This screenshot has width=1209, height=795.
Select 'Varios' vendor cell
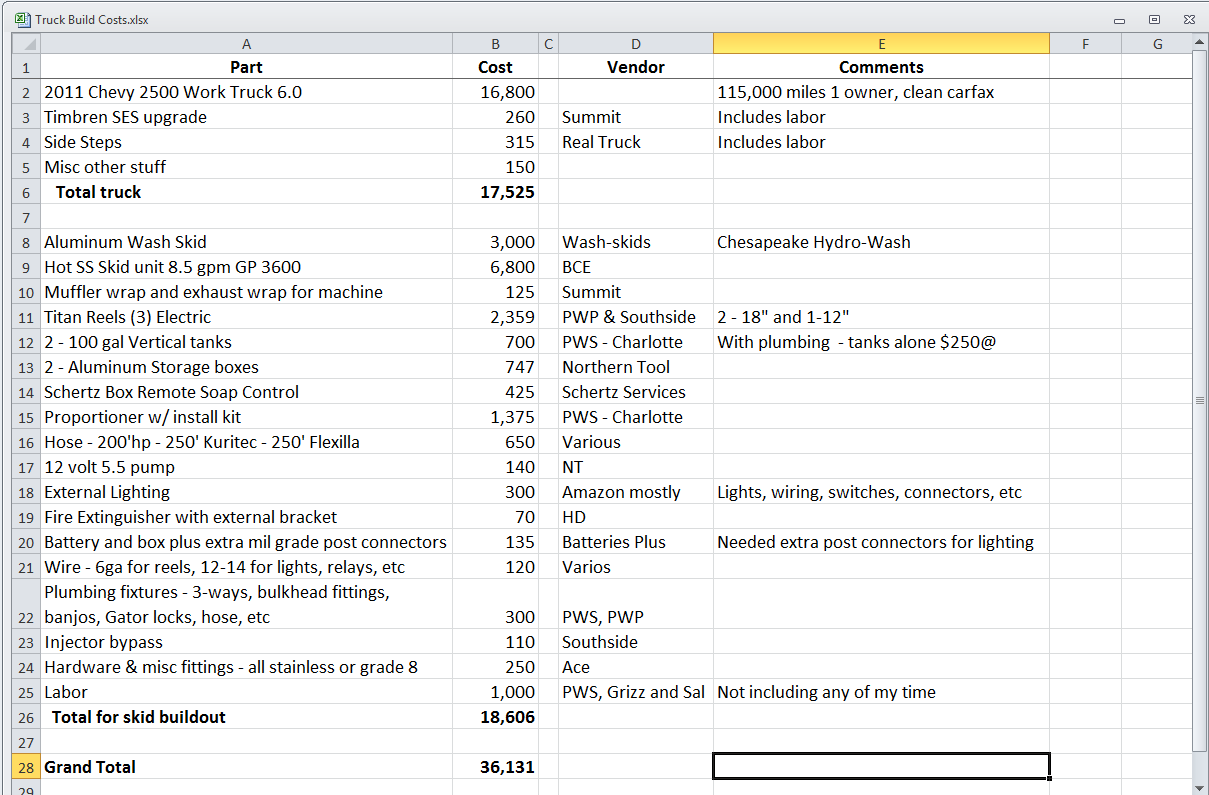(x=636, y=567)
